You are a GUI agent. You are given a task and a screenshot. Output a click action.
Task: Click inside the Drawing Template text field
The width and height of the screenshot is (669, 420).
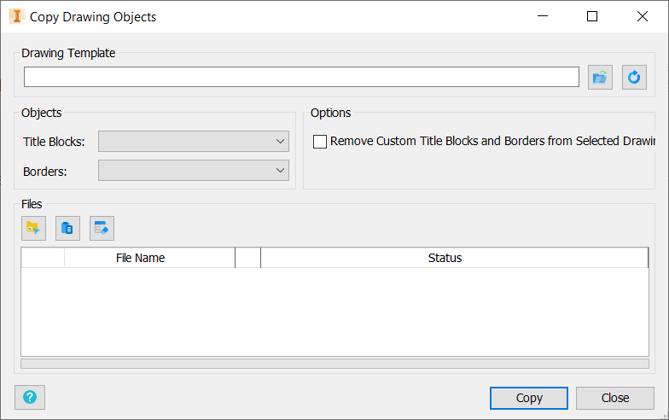click(300, 77)
